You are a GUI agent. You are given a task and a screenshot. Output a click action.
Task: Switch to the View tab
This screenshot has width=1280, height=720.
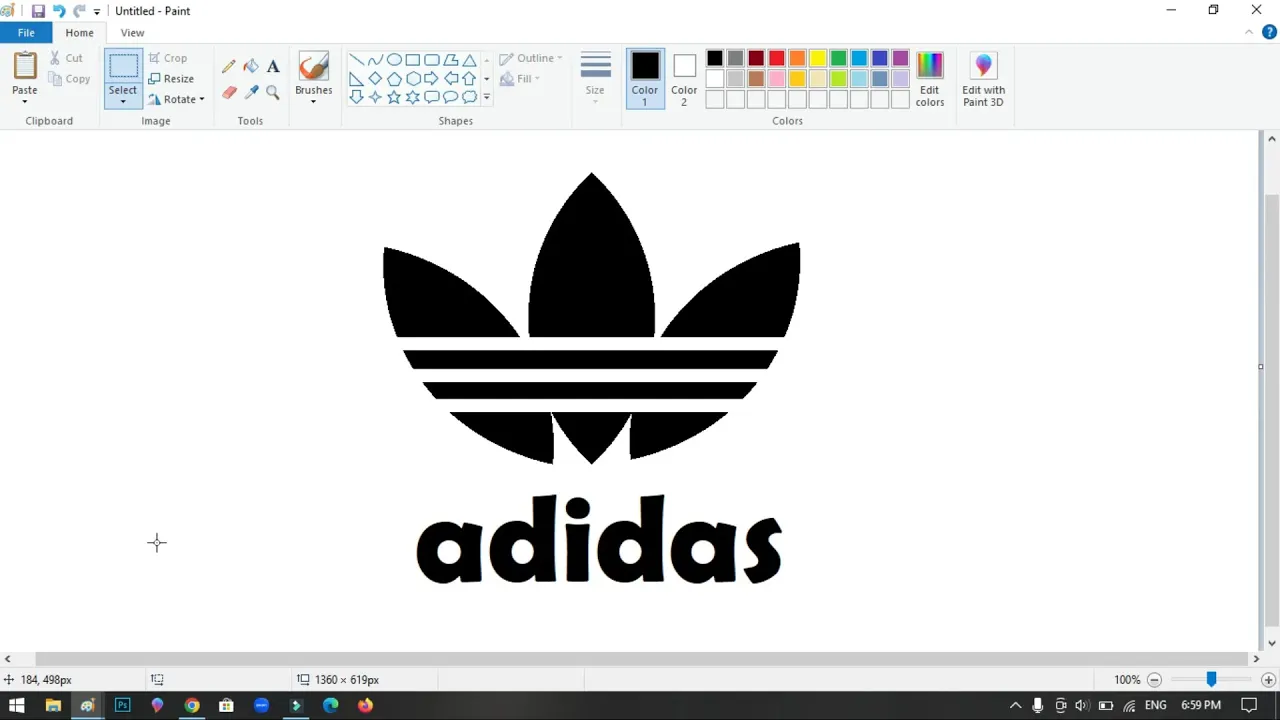pos(132,33)
